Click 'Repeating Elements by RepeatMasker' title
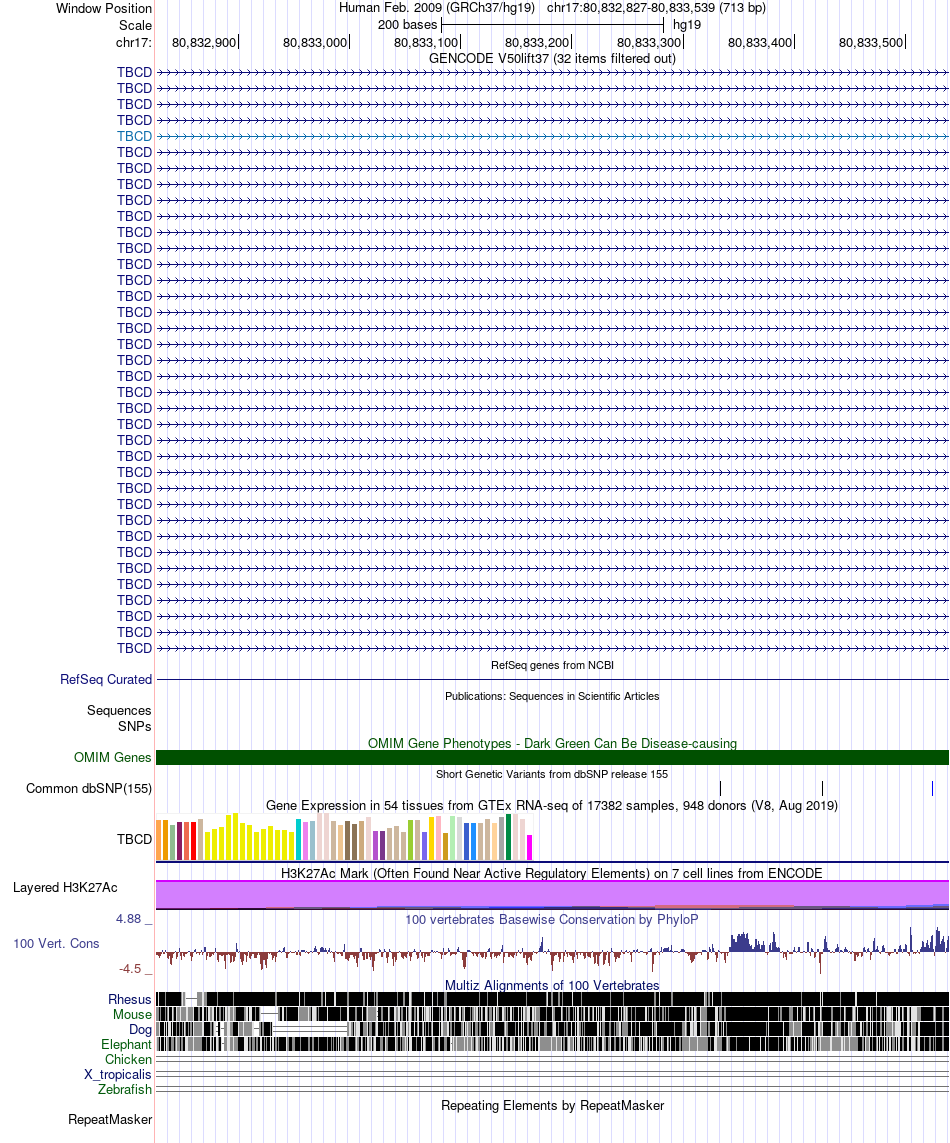Viewport: 950px width, 1143px height. pyautogui.click(x=552, y=1106)
